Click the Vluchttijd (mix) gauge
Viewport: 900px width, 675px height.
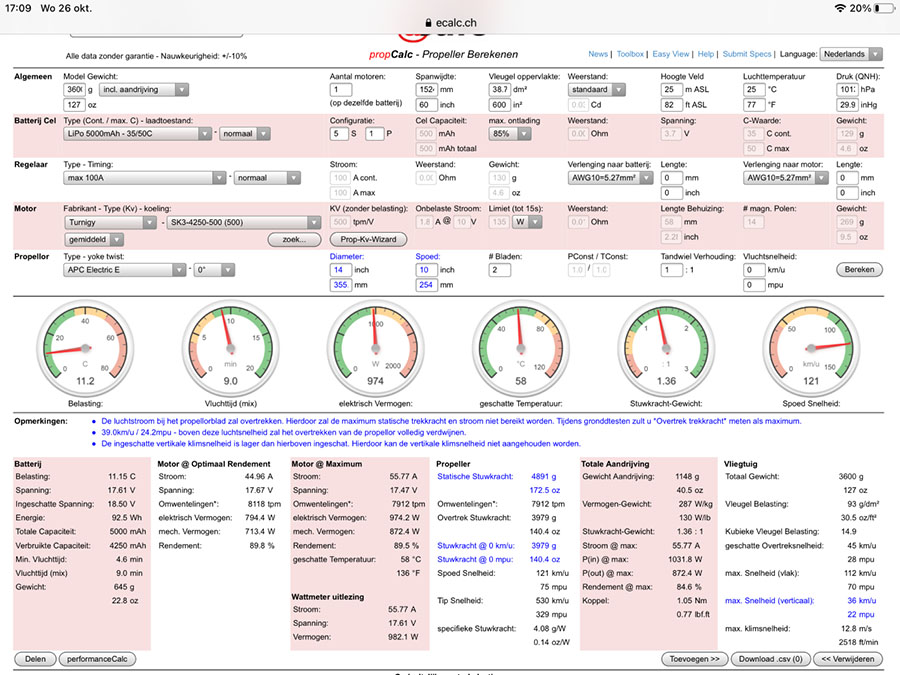[230, 348]
